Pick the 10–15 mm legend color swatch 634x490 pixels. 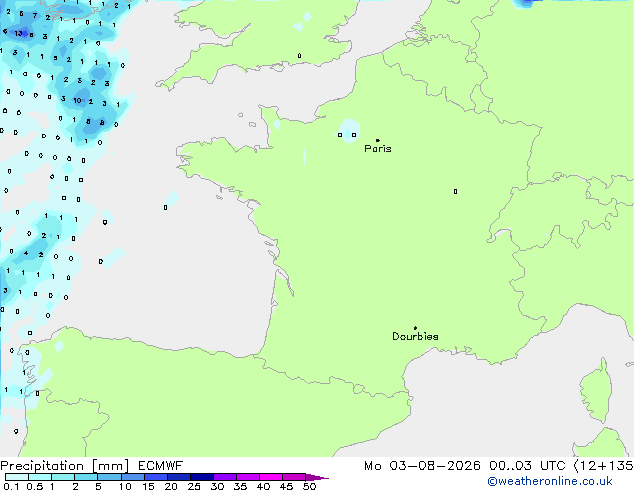coord(132,477)
